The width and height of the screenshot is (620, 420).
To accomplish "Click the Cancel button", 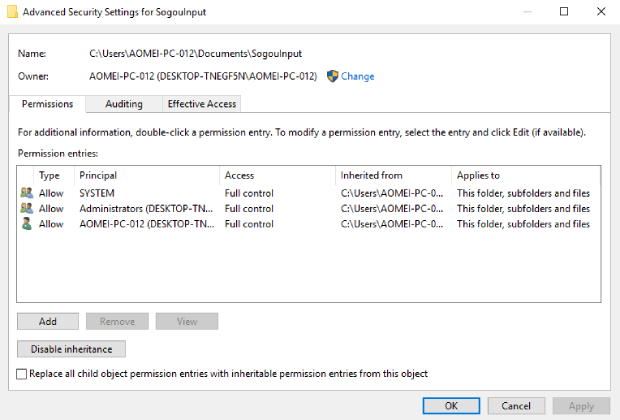I will coord(516,406).
